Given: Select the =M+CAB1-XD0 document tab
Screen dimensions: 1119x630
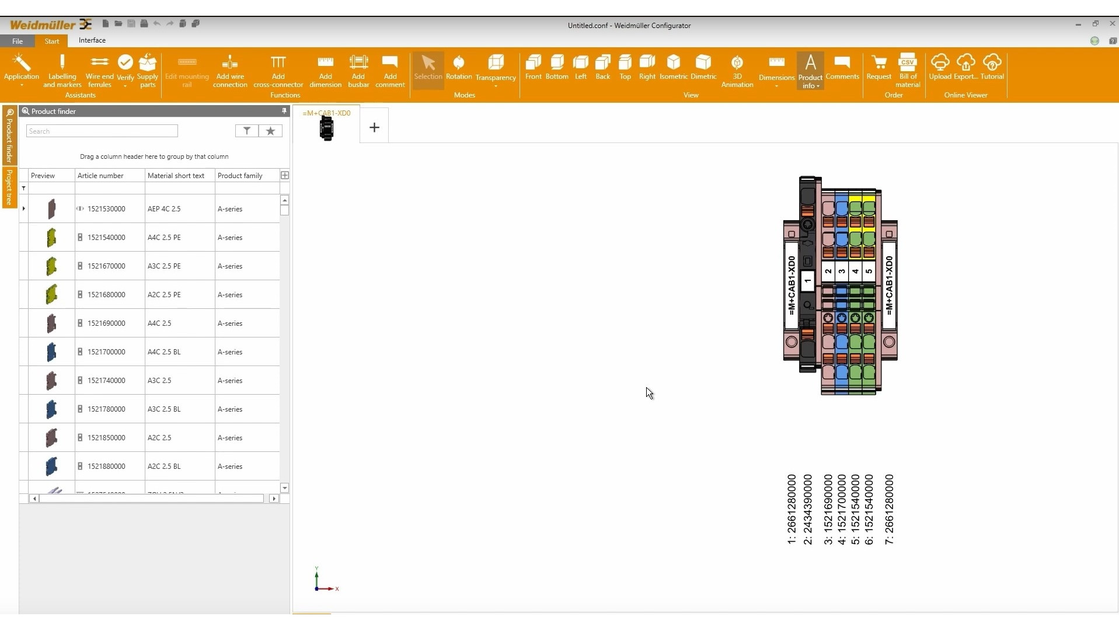Looking at the screenshot, I should (x=327, y=124).
